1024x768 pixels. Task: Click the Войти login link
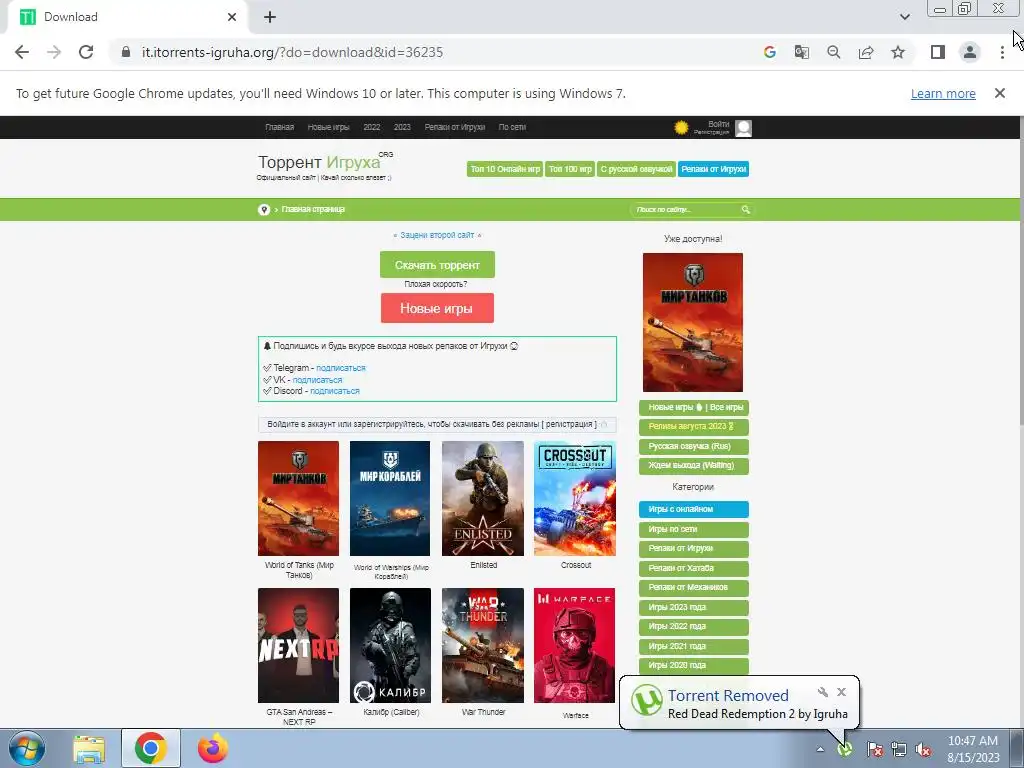718,123
